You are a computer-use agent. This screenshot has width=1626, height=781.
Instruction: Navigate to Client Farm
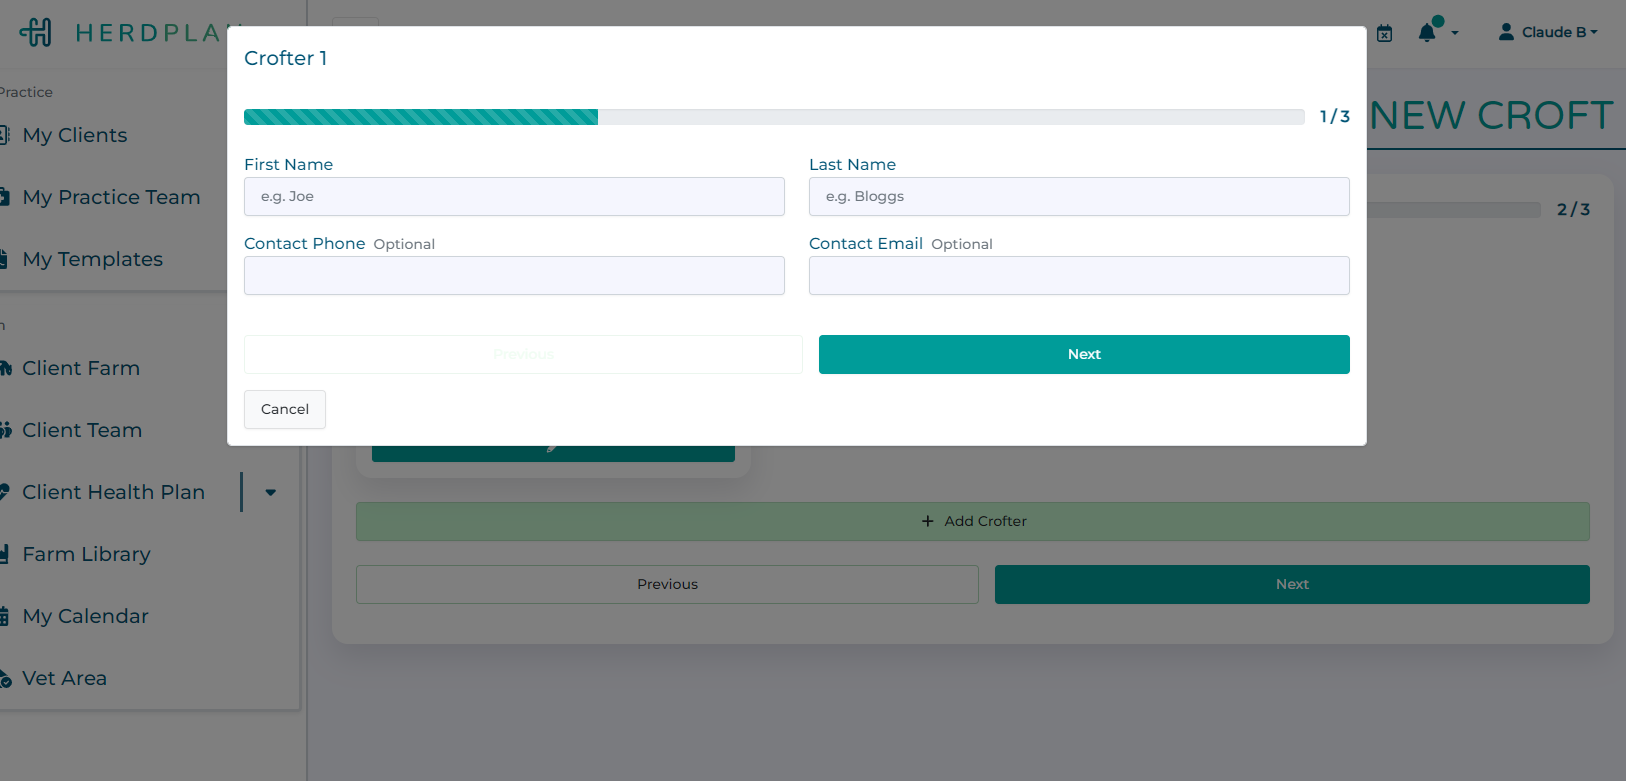81,368
